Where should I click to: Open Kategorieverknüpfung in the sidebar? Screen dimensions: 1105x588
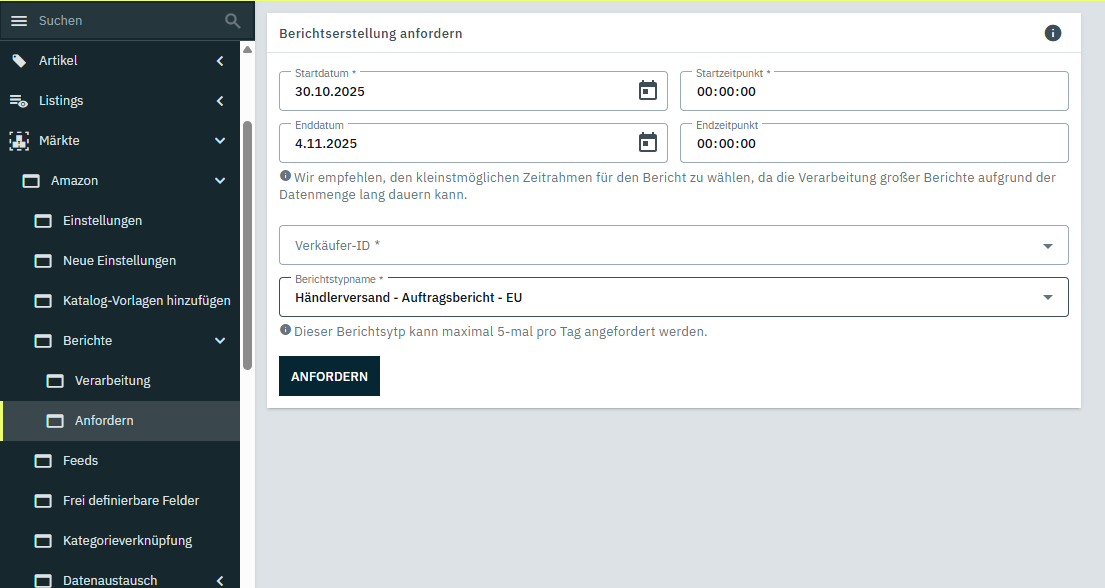point(127,541)
